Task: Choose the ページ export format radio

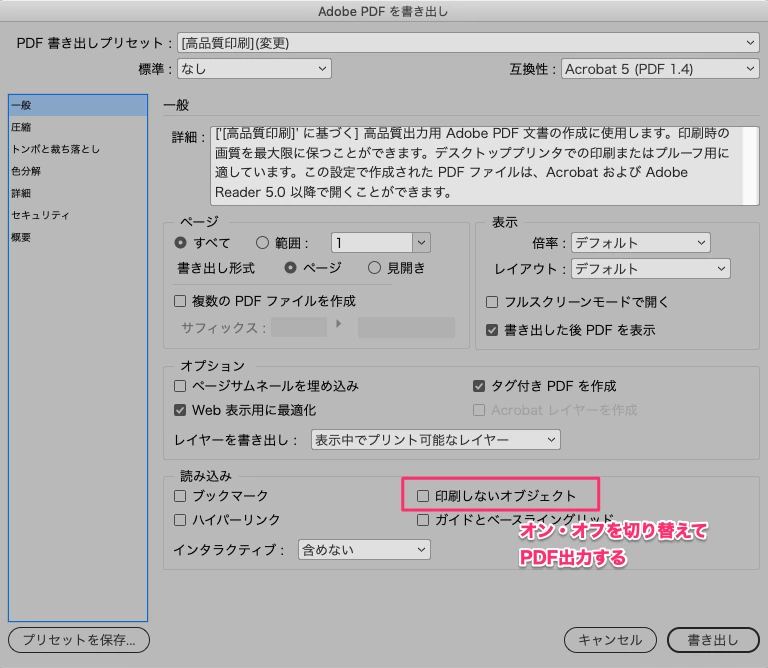Action: coord(290,267)
